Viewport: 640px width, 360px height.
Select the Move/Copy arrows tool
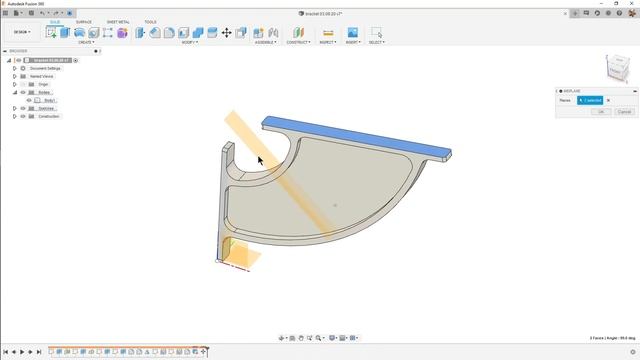coord(227,33)
